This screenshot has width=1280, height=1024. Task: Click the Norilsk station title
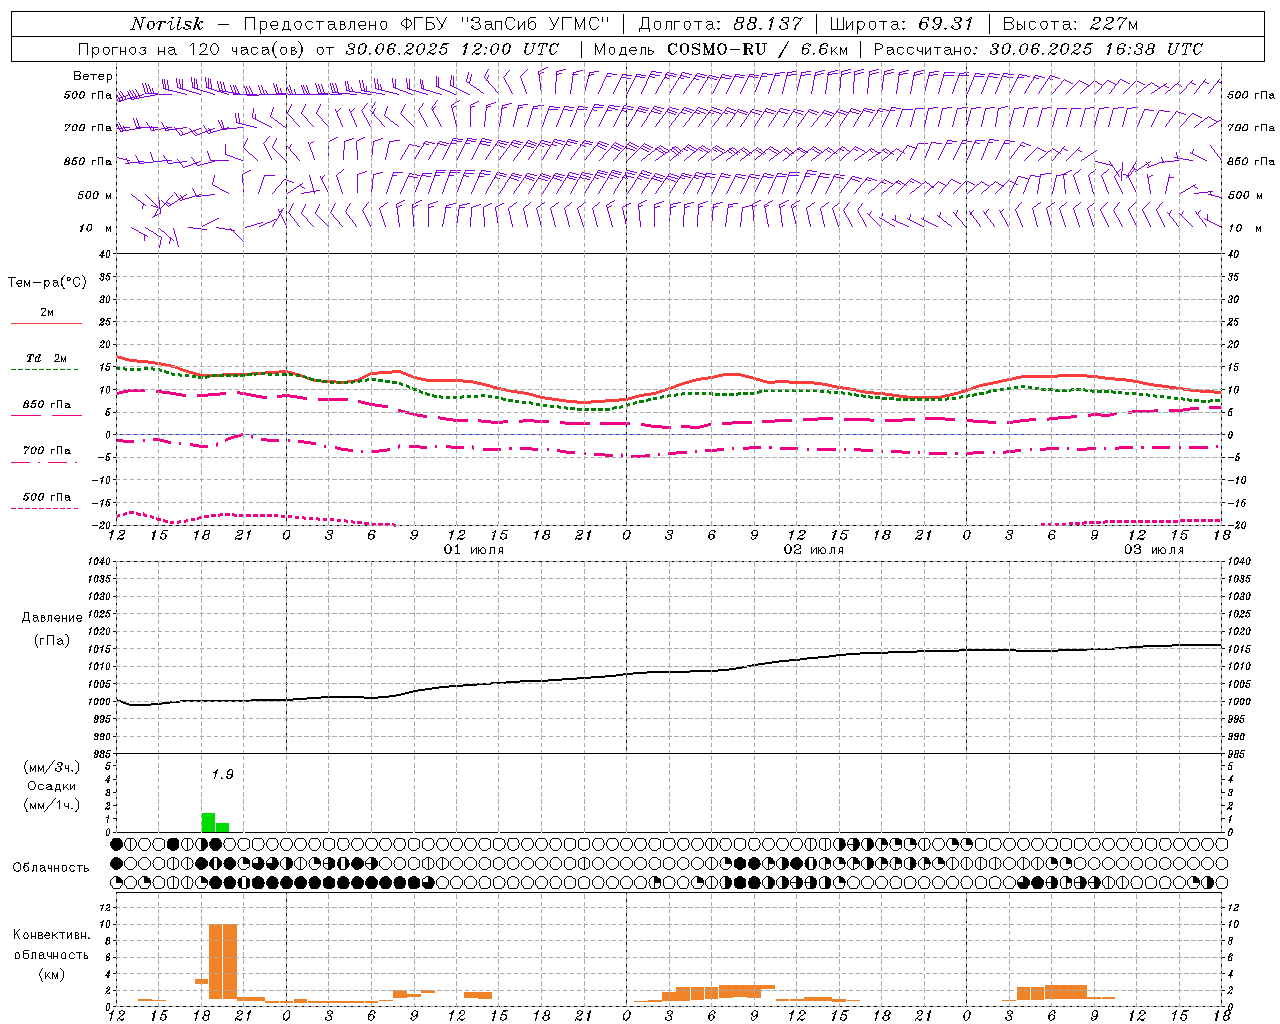pyautogui.click(x=167, y=24)
